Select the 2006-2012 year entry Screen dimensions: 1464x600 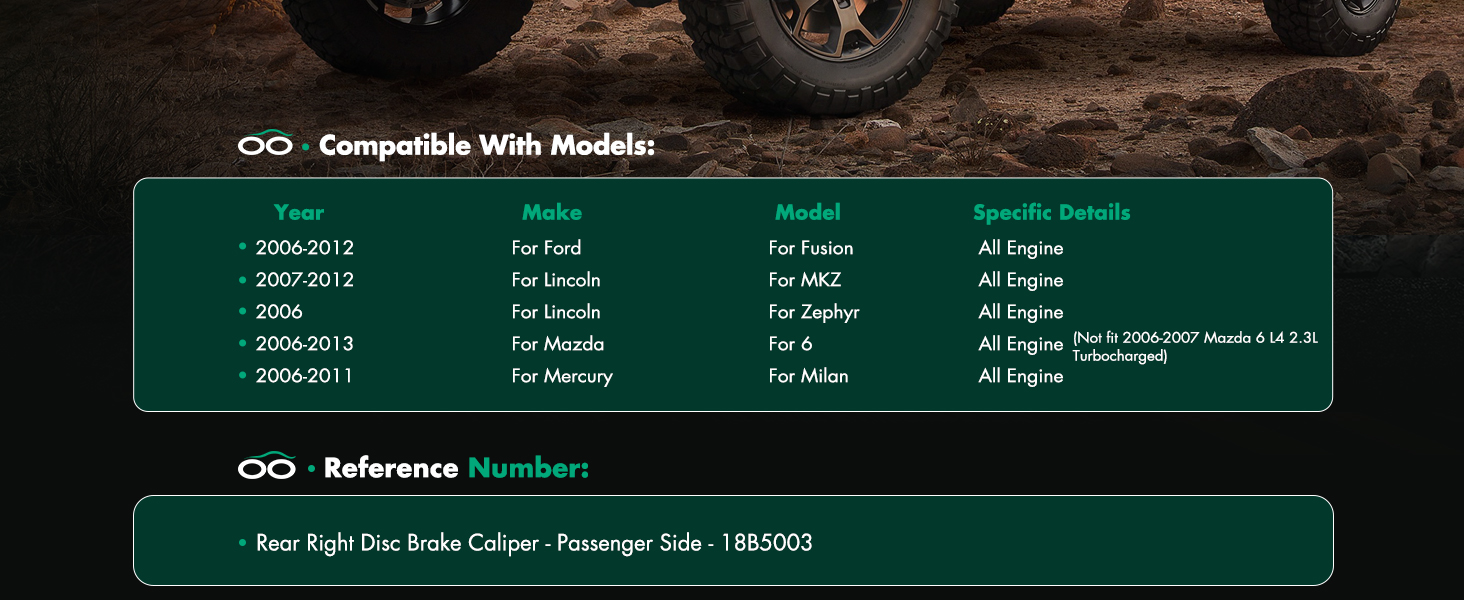coord(305,248)
